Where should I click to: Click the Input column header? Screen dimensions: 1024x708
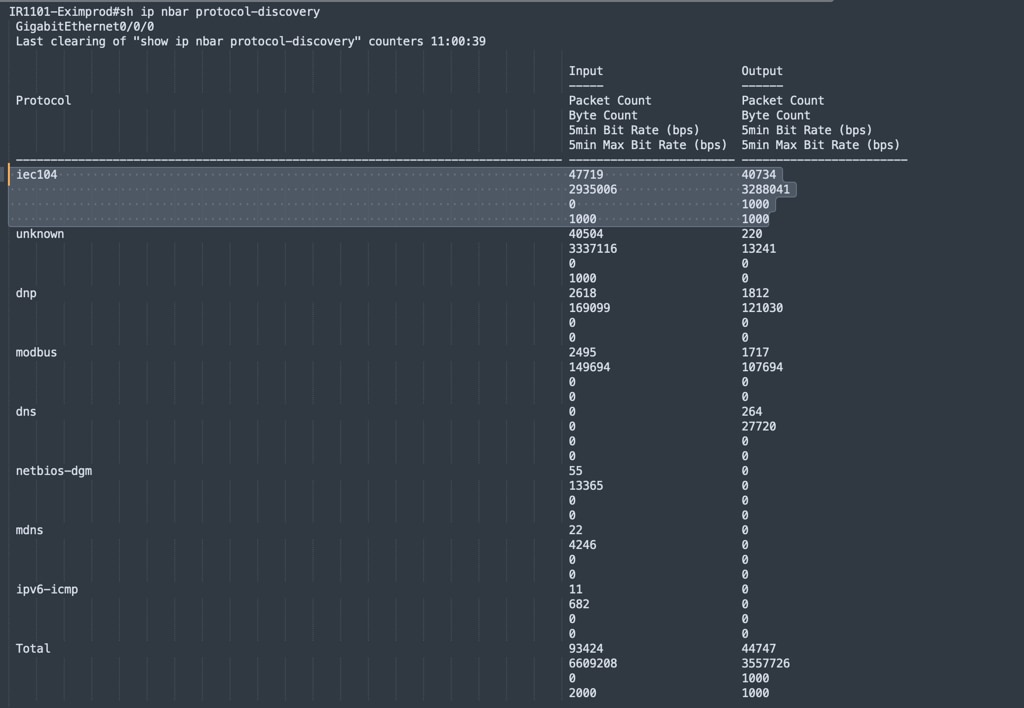[x=586, y=71]
